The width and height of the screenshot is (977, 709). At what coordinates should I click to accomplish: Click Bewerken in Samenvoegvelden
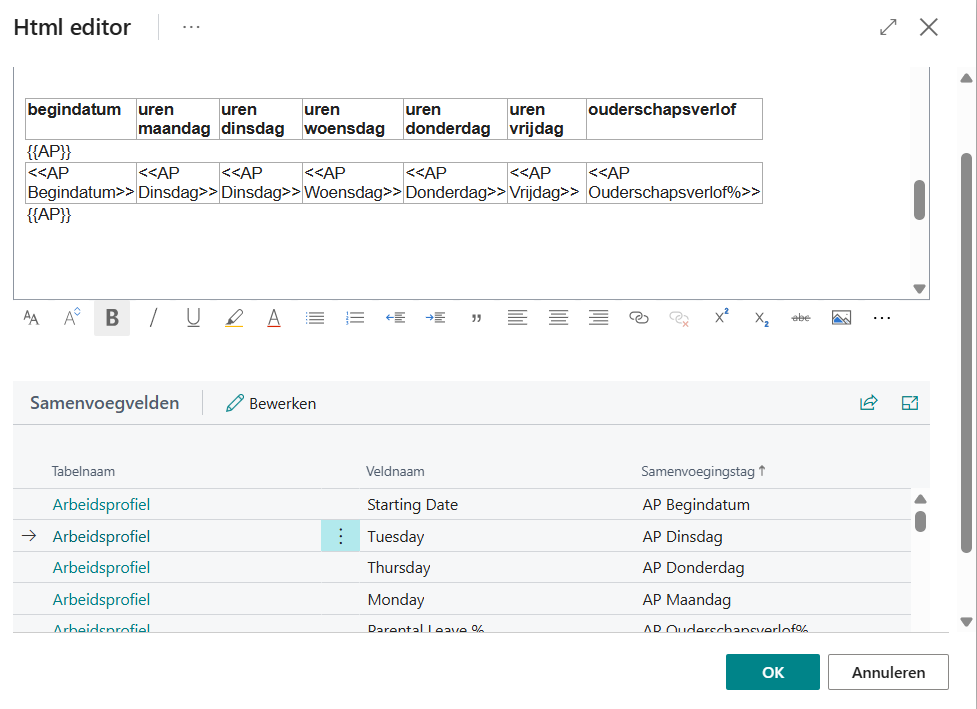coord(271,403)
